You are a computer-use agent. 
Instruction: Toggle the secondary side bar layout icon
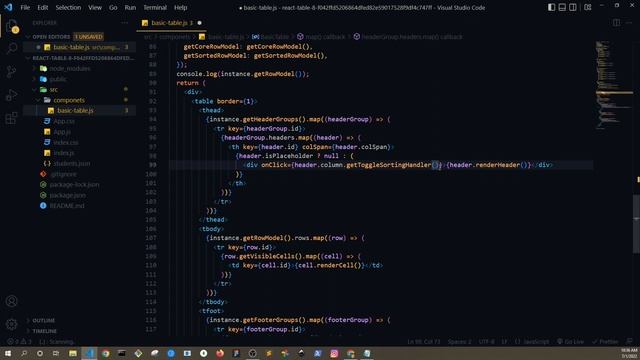pyautogui.click(x=573, y=7)
